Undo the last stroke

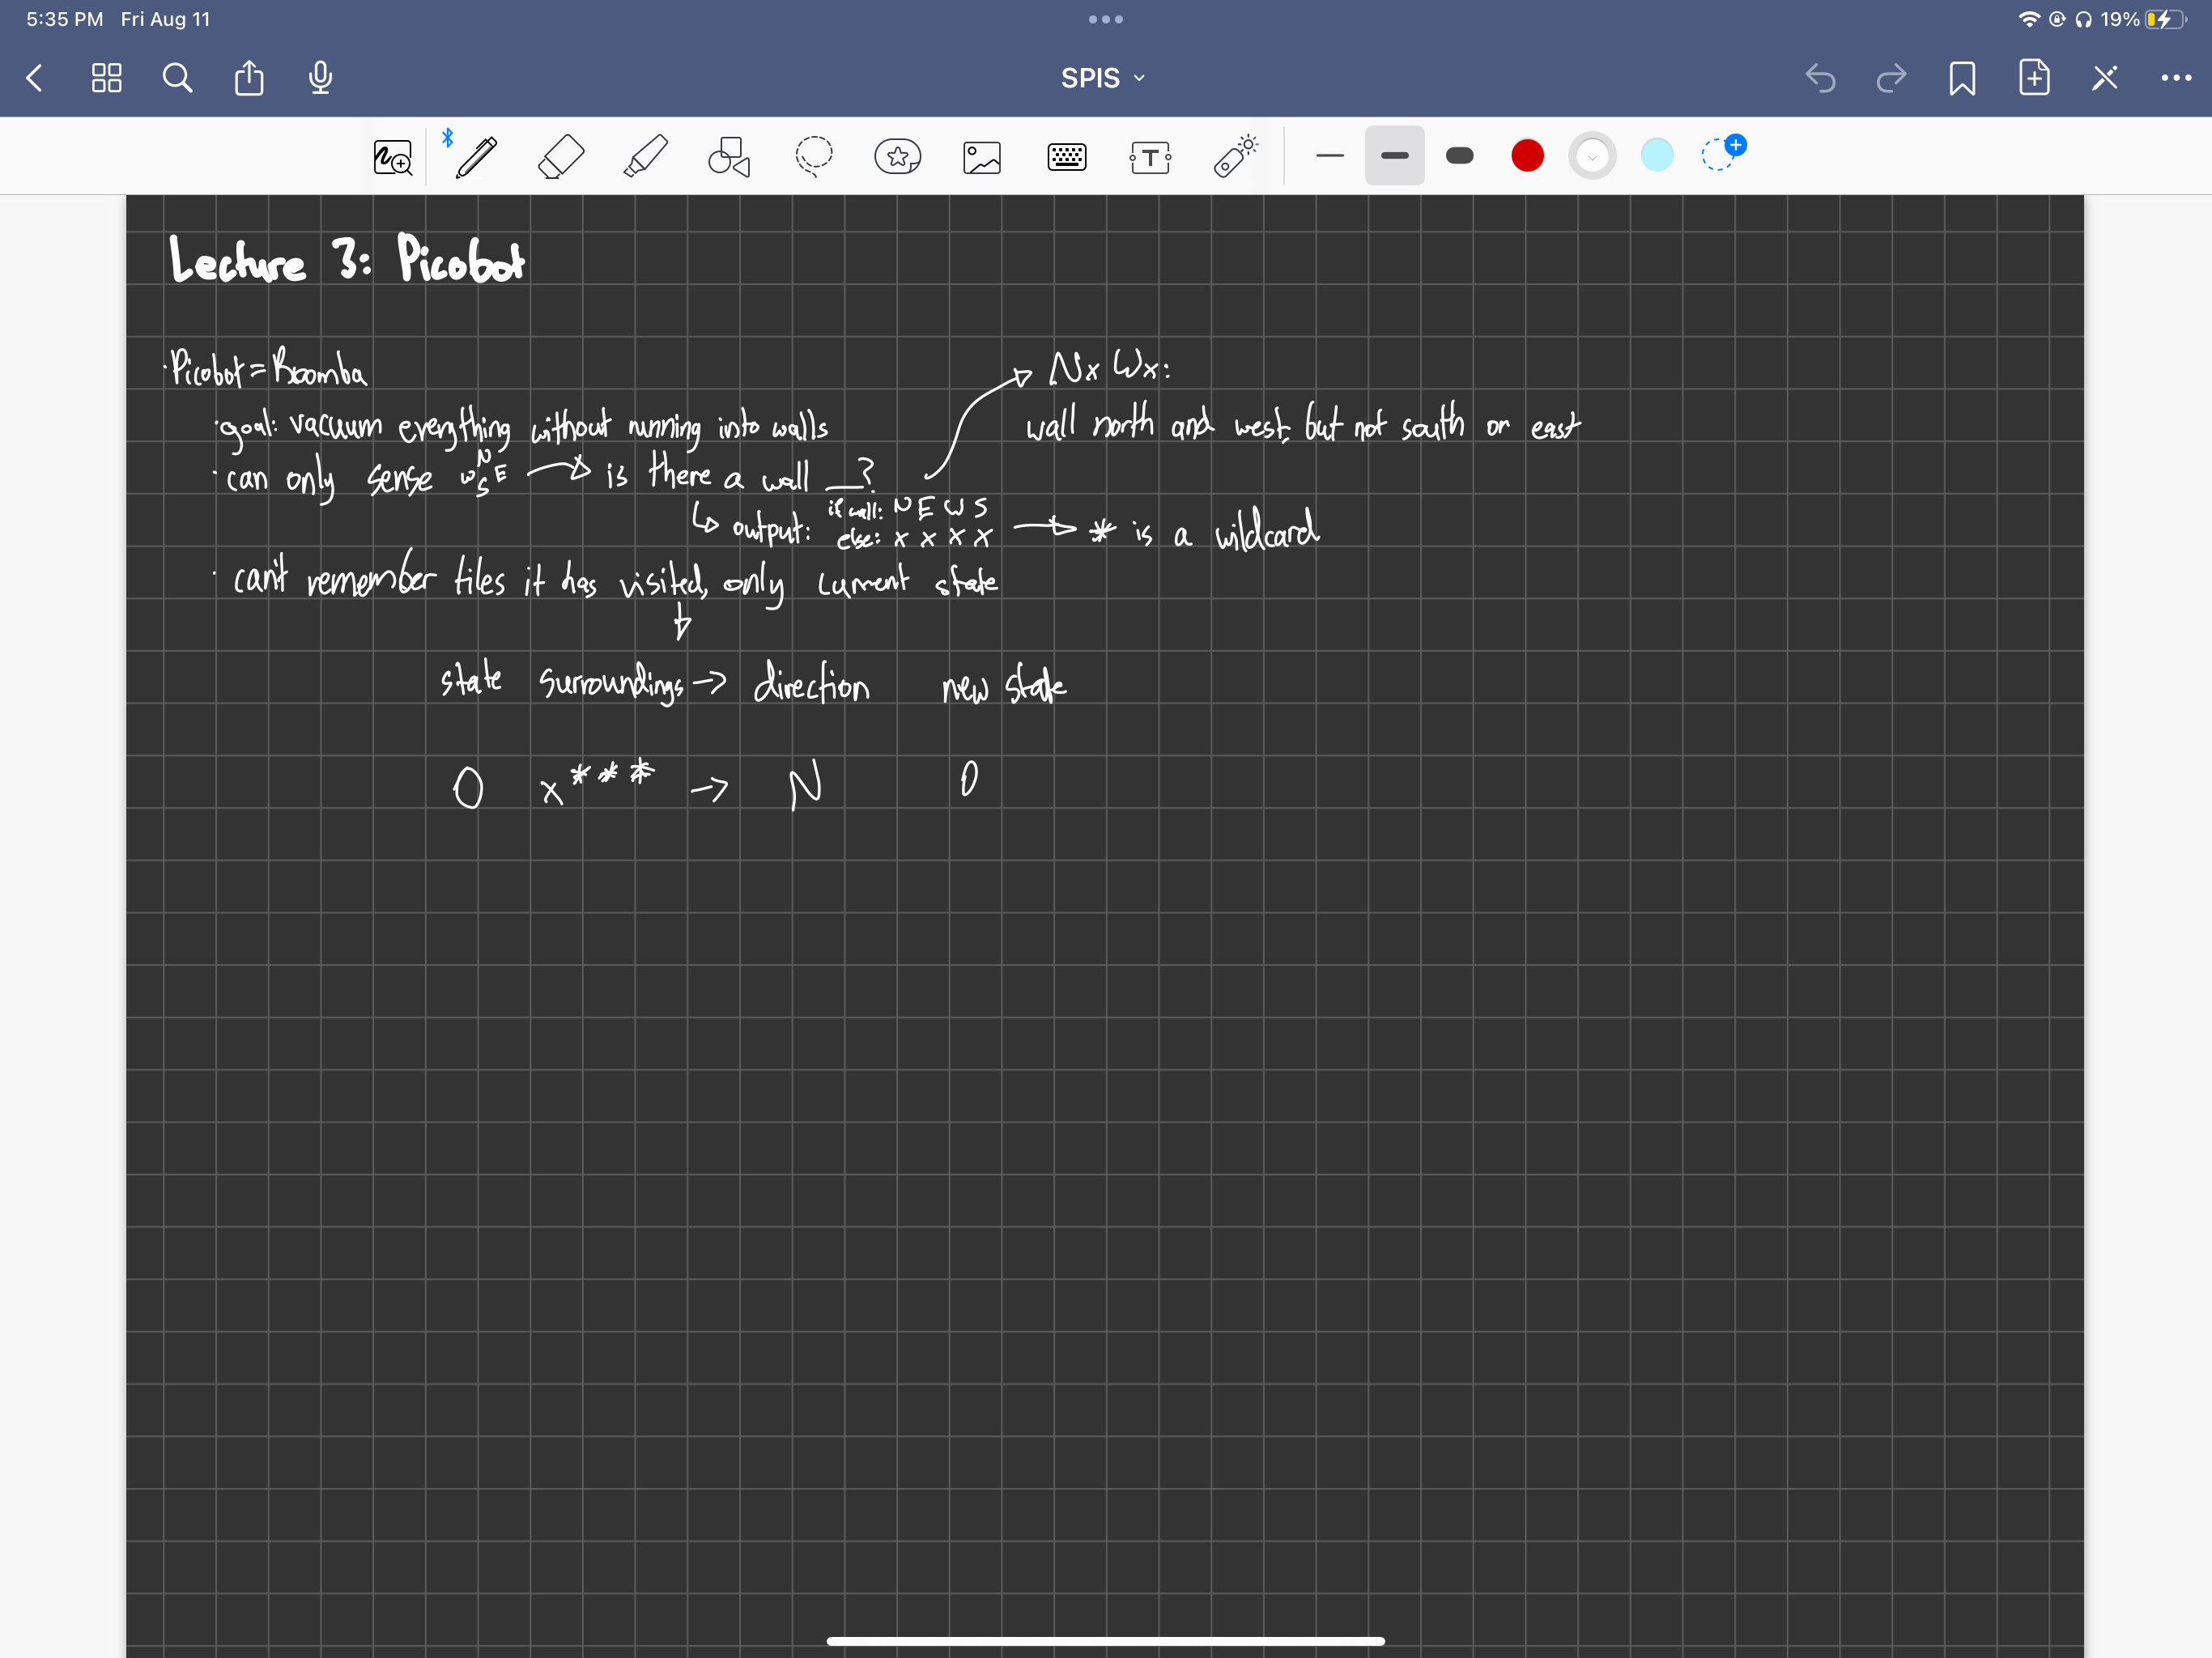(1821, 78)
